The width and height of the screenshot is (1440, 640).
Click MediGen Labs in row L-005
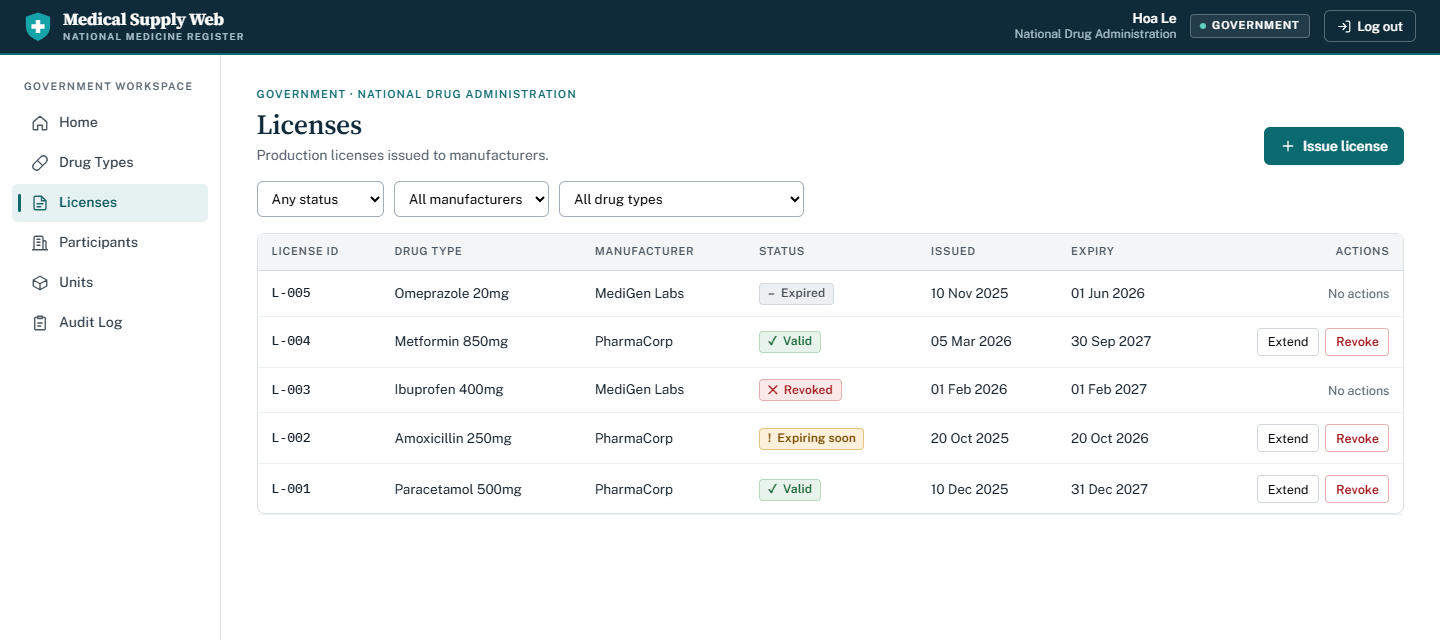tap(640, 293)
